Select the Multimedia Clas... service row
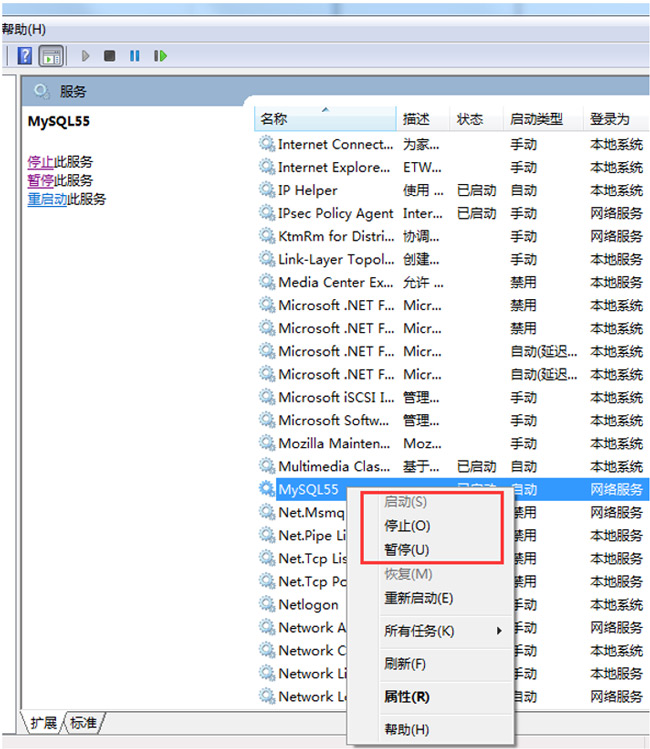This screenshot has height=749, width=650. 452,466
